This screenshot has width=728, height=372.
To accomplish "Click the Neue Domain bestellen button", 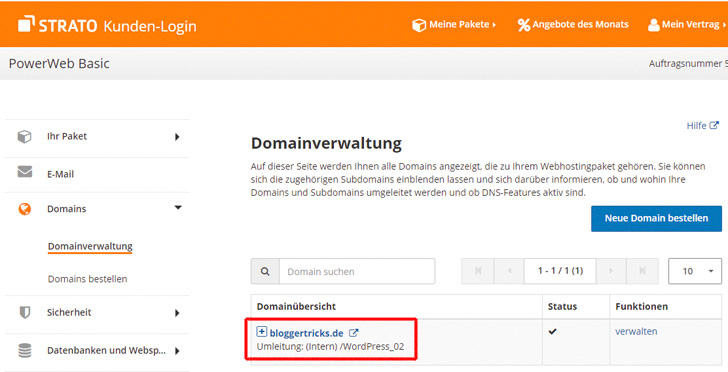I will 656,218.
